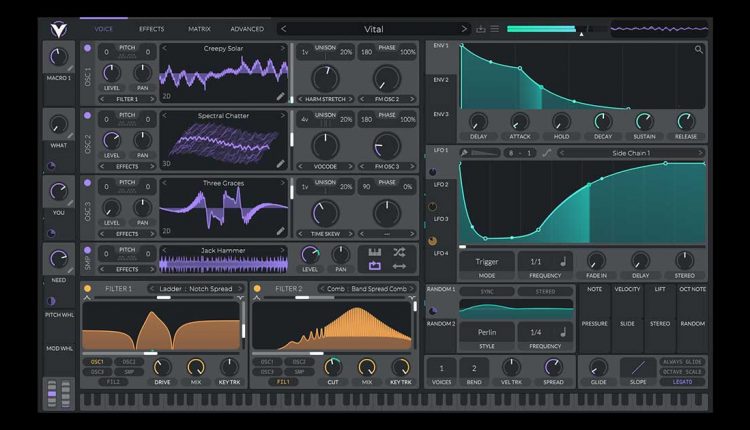Open the Creepy Solar wavetable selector
This screenshot has height=430, width=750.
(223, 48)
